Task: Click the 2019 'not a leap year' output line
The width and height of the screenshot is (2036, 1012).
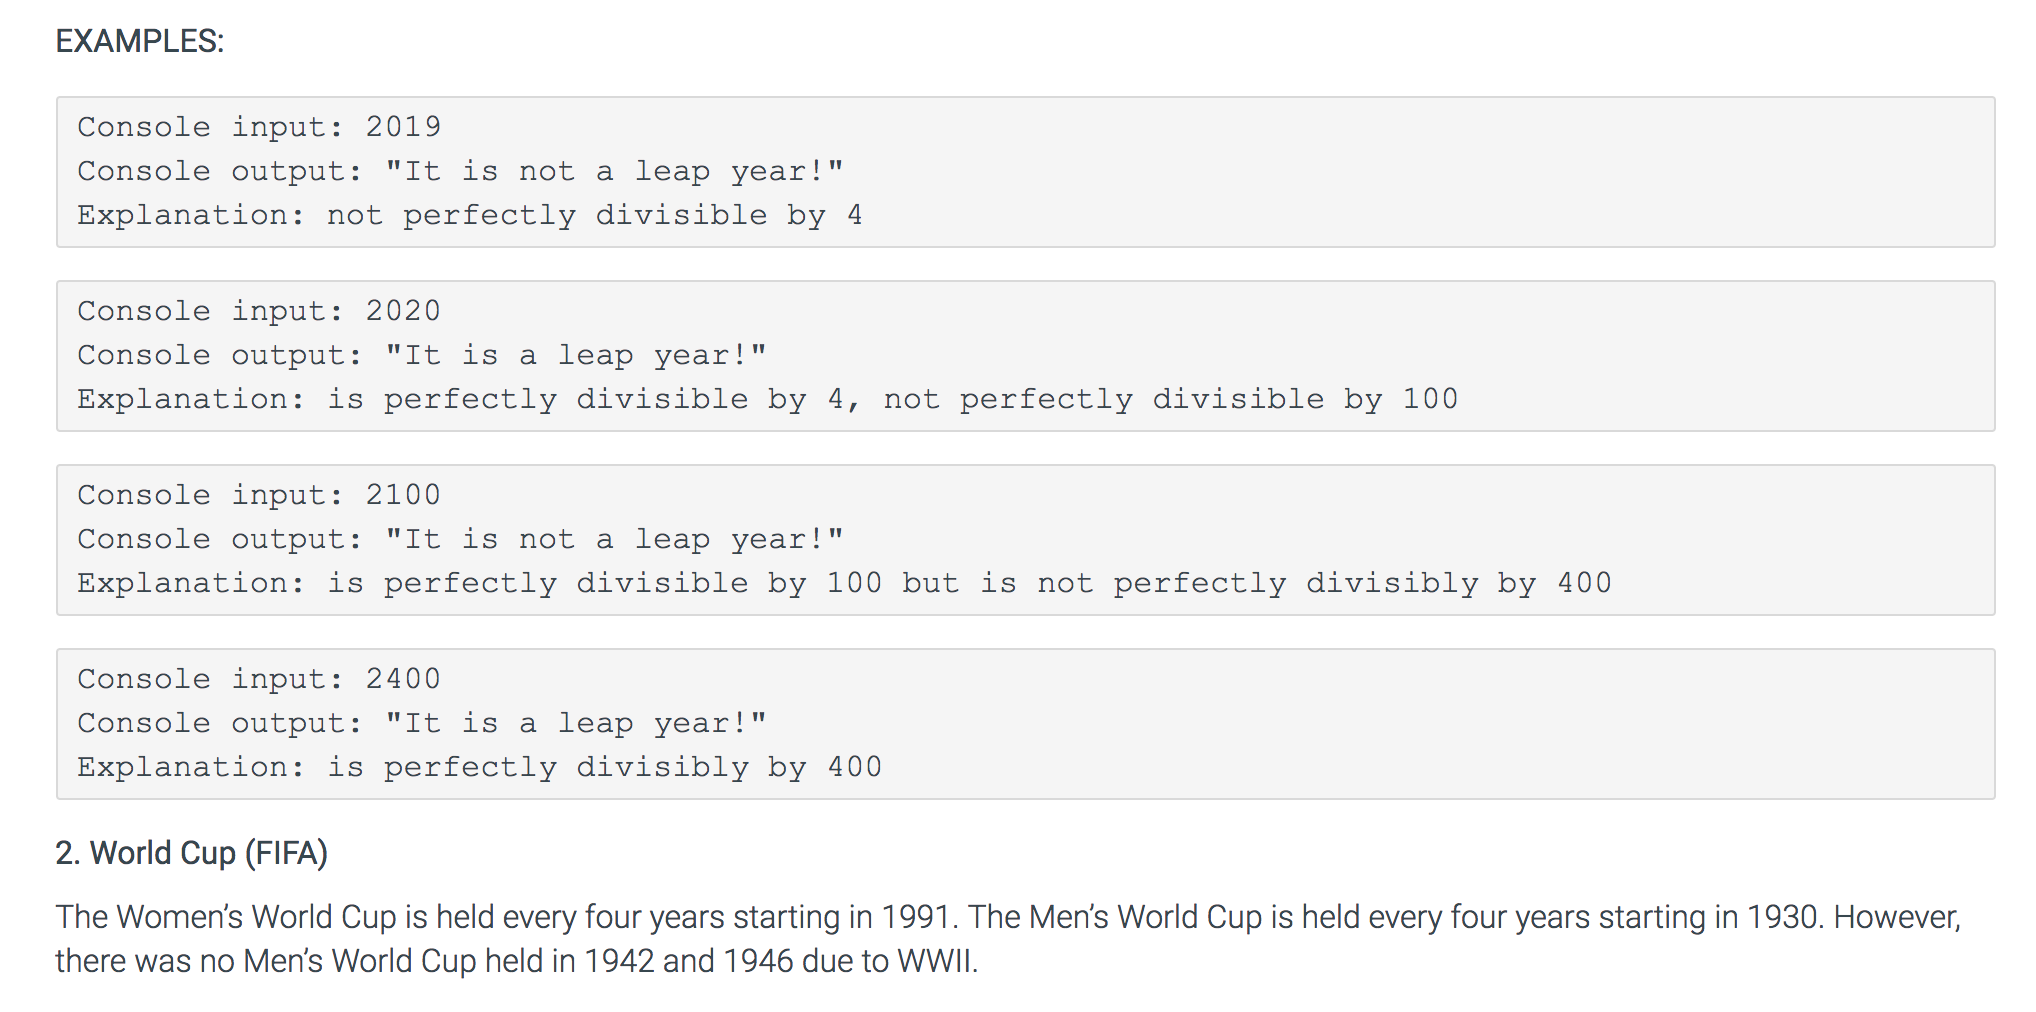Action: point(461,171)
